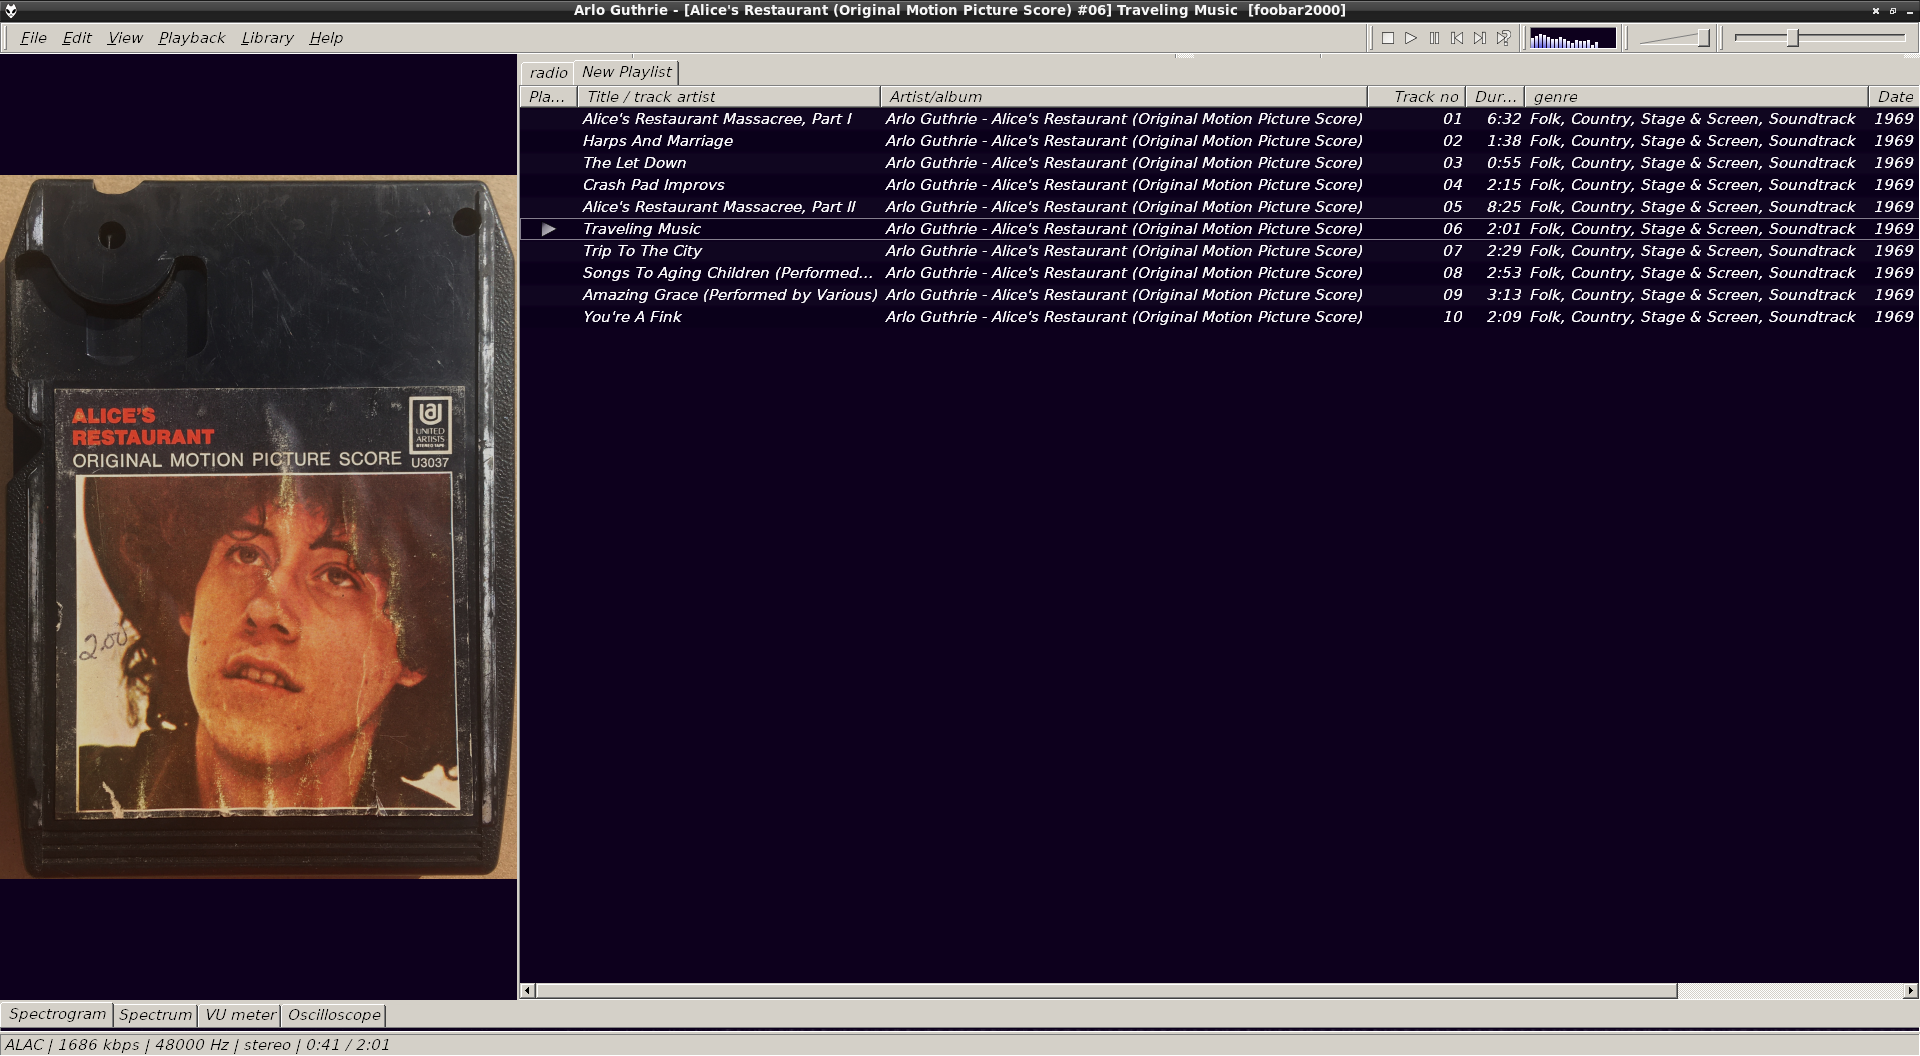Select the You're A Fink track

632,317
